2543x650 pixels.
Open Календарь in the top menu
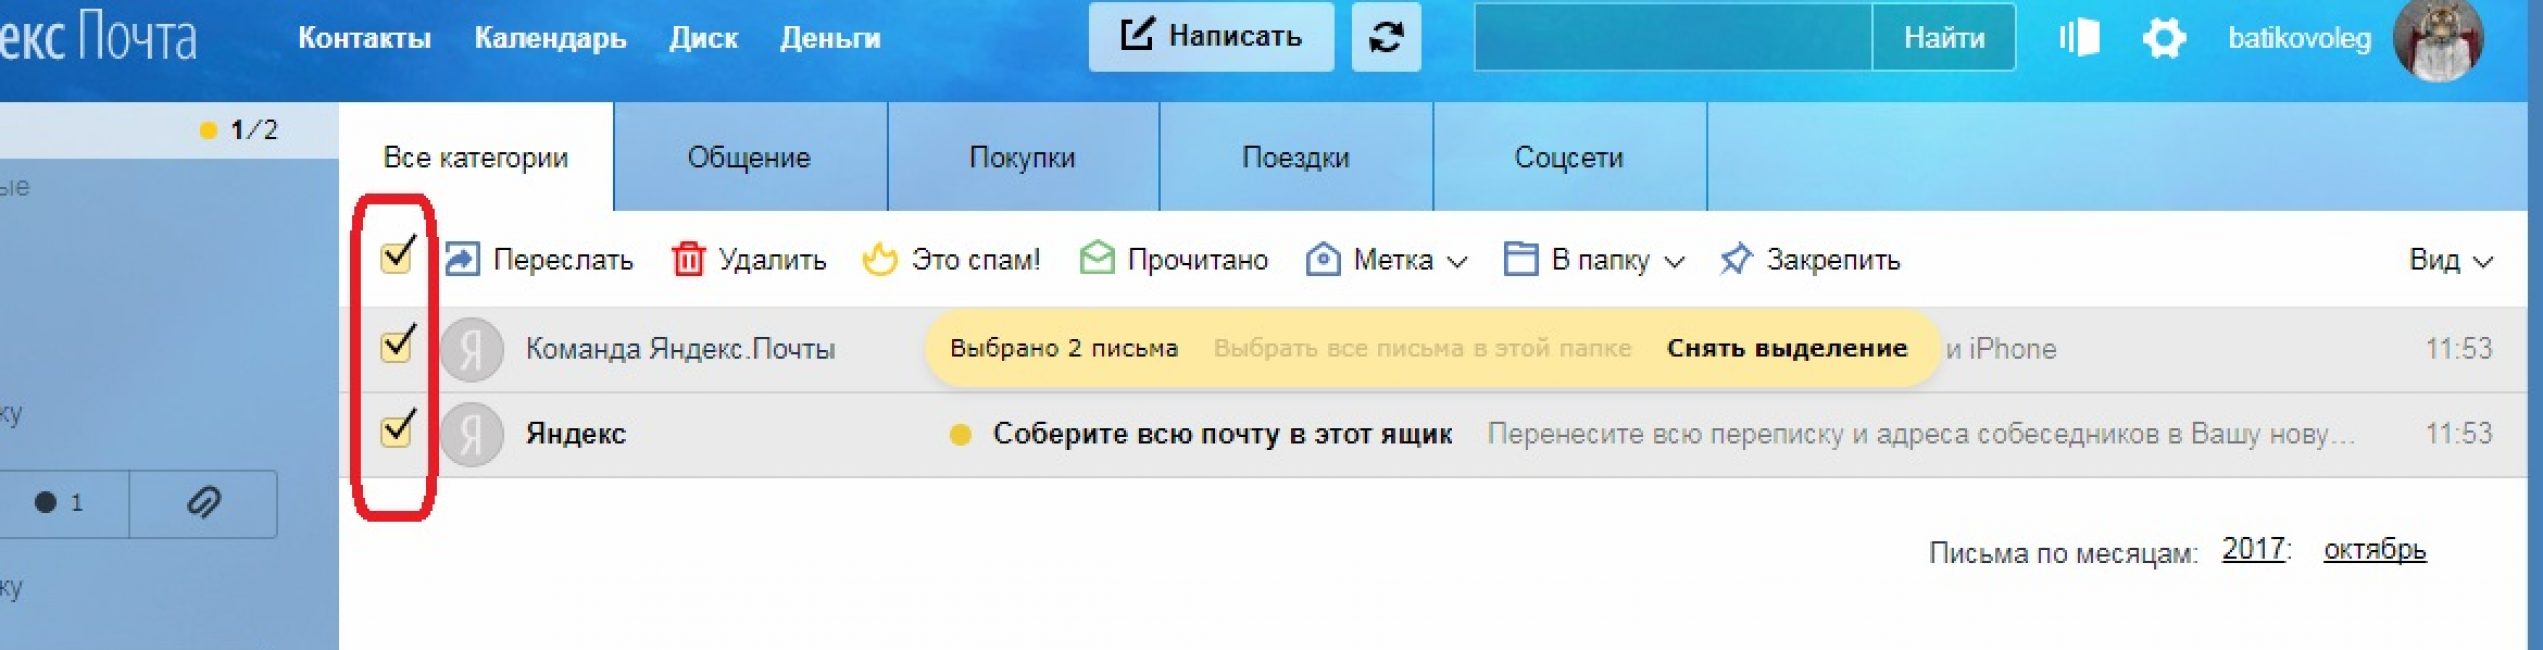point(550,38)
